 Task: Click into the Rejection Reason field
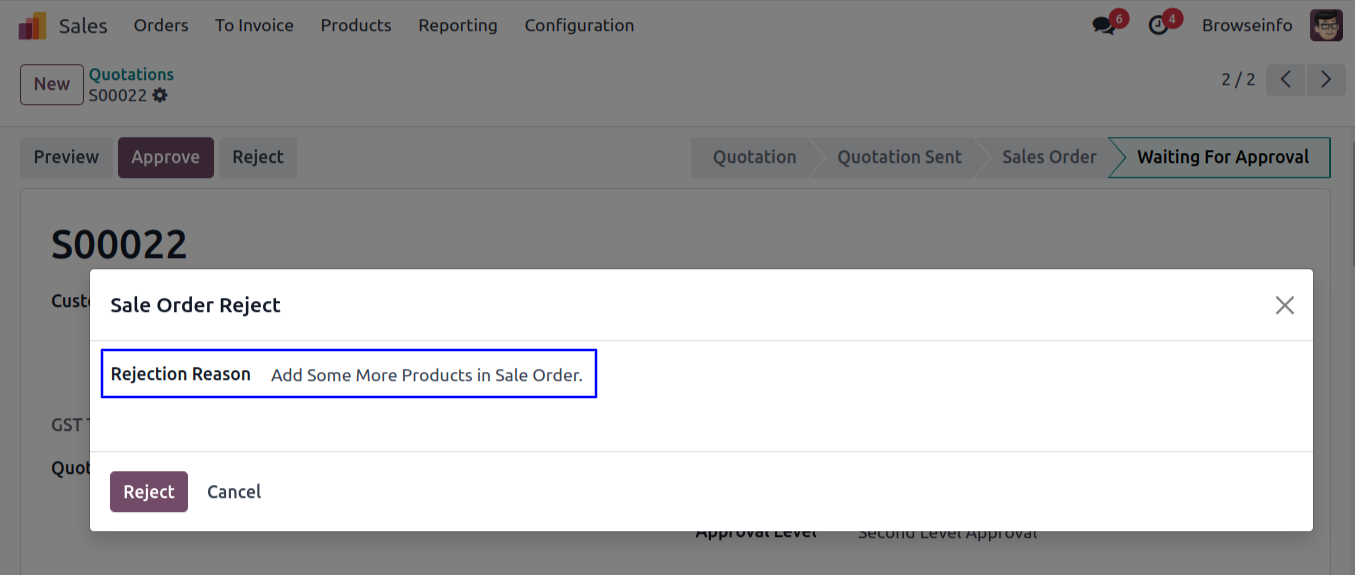coord(427,376)
